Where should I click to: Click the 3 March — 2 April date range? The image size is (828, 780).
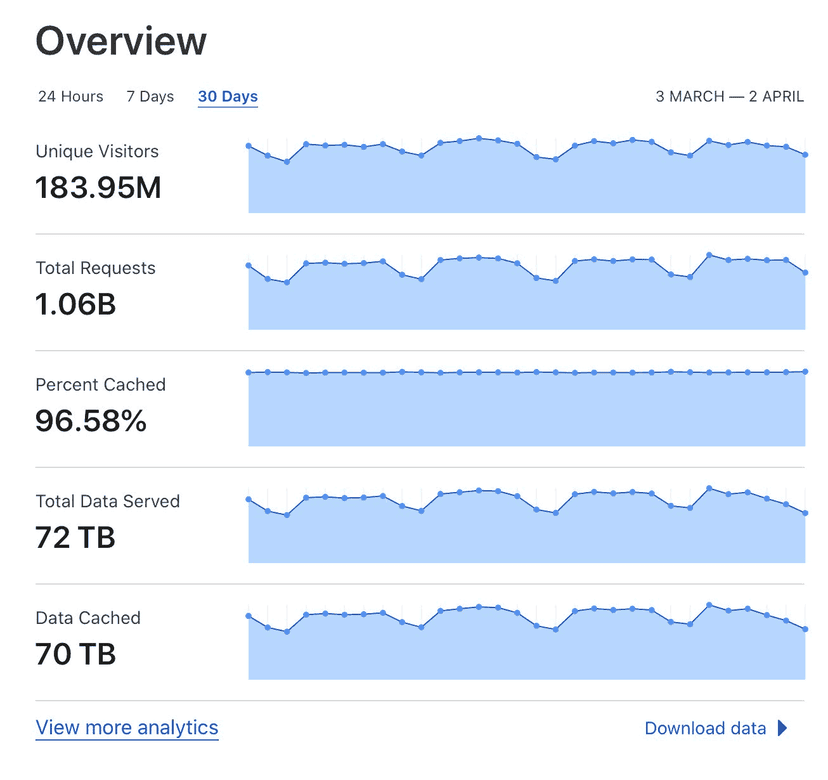(729, 97)
